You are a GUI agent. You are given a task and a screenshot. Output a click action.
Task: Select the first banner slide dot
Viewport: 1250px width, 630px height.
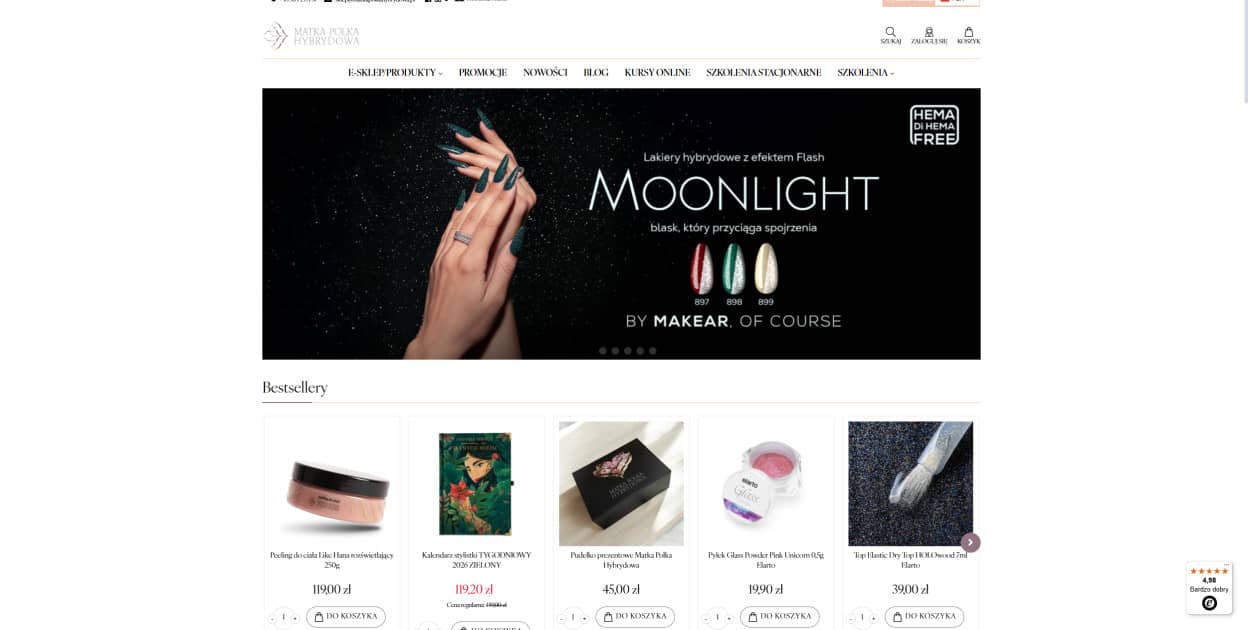603,351
